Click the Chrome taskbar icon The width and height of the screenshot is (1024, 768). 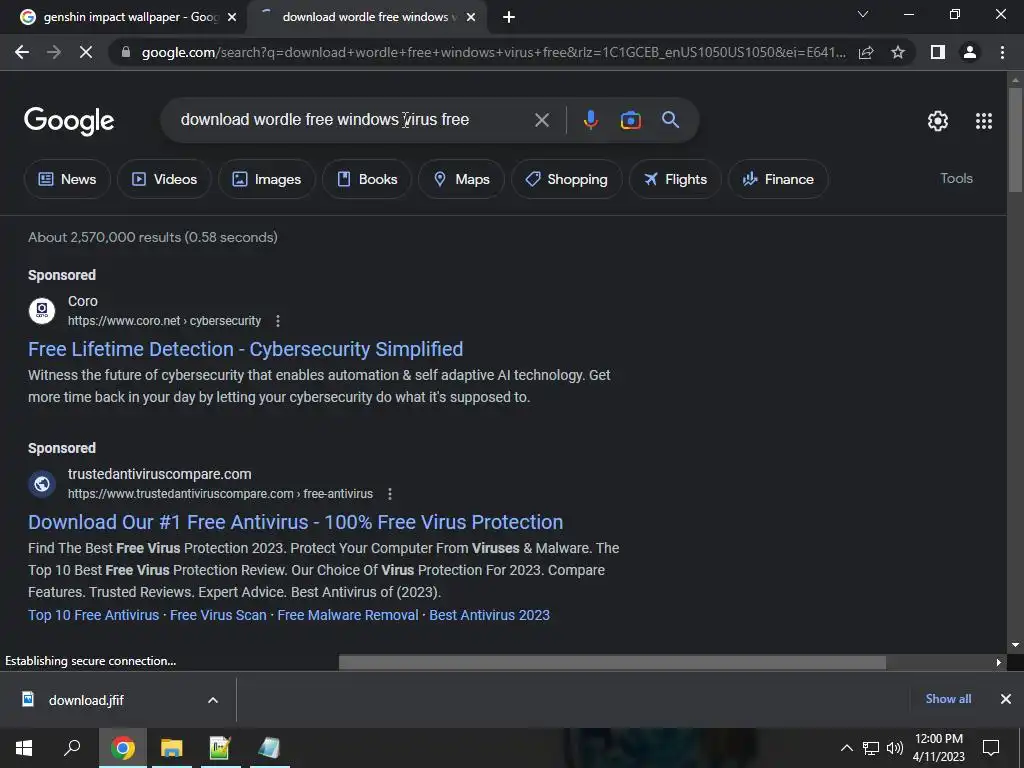(x=122, y=748)
